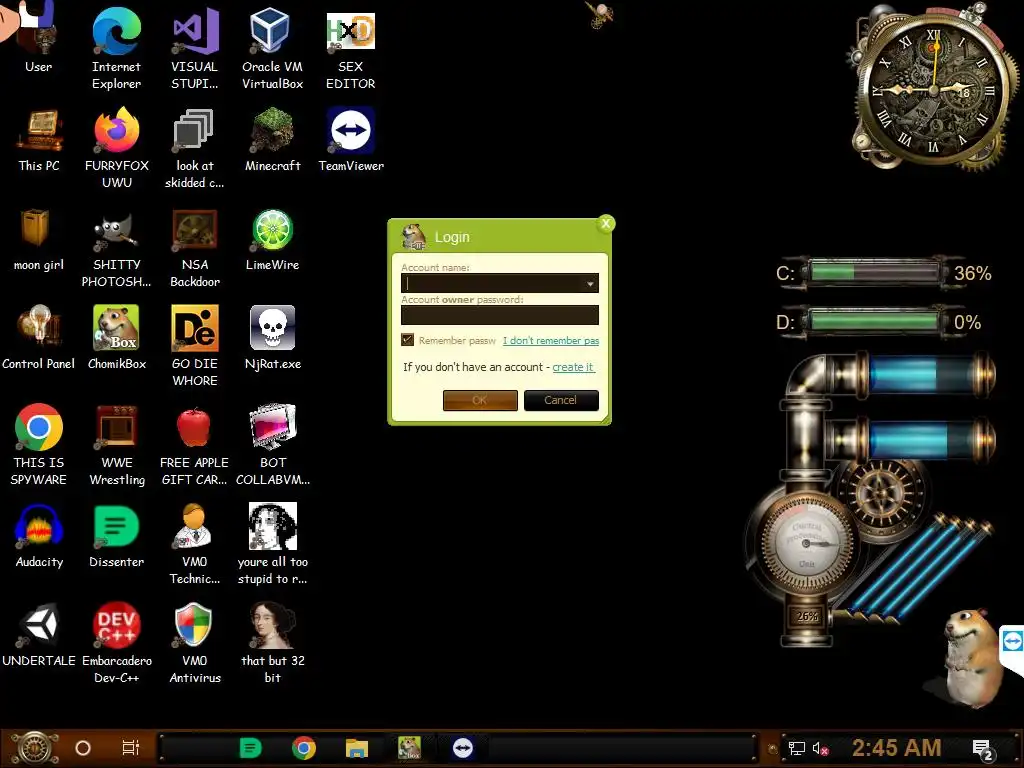Viewport: 1024px width, 768px height.
Task: Open the steampunk Start button
Action: [x=34, y=748]
